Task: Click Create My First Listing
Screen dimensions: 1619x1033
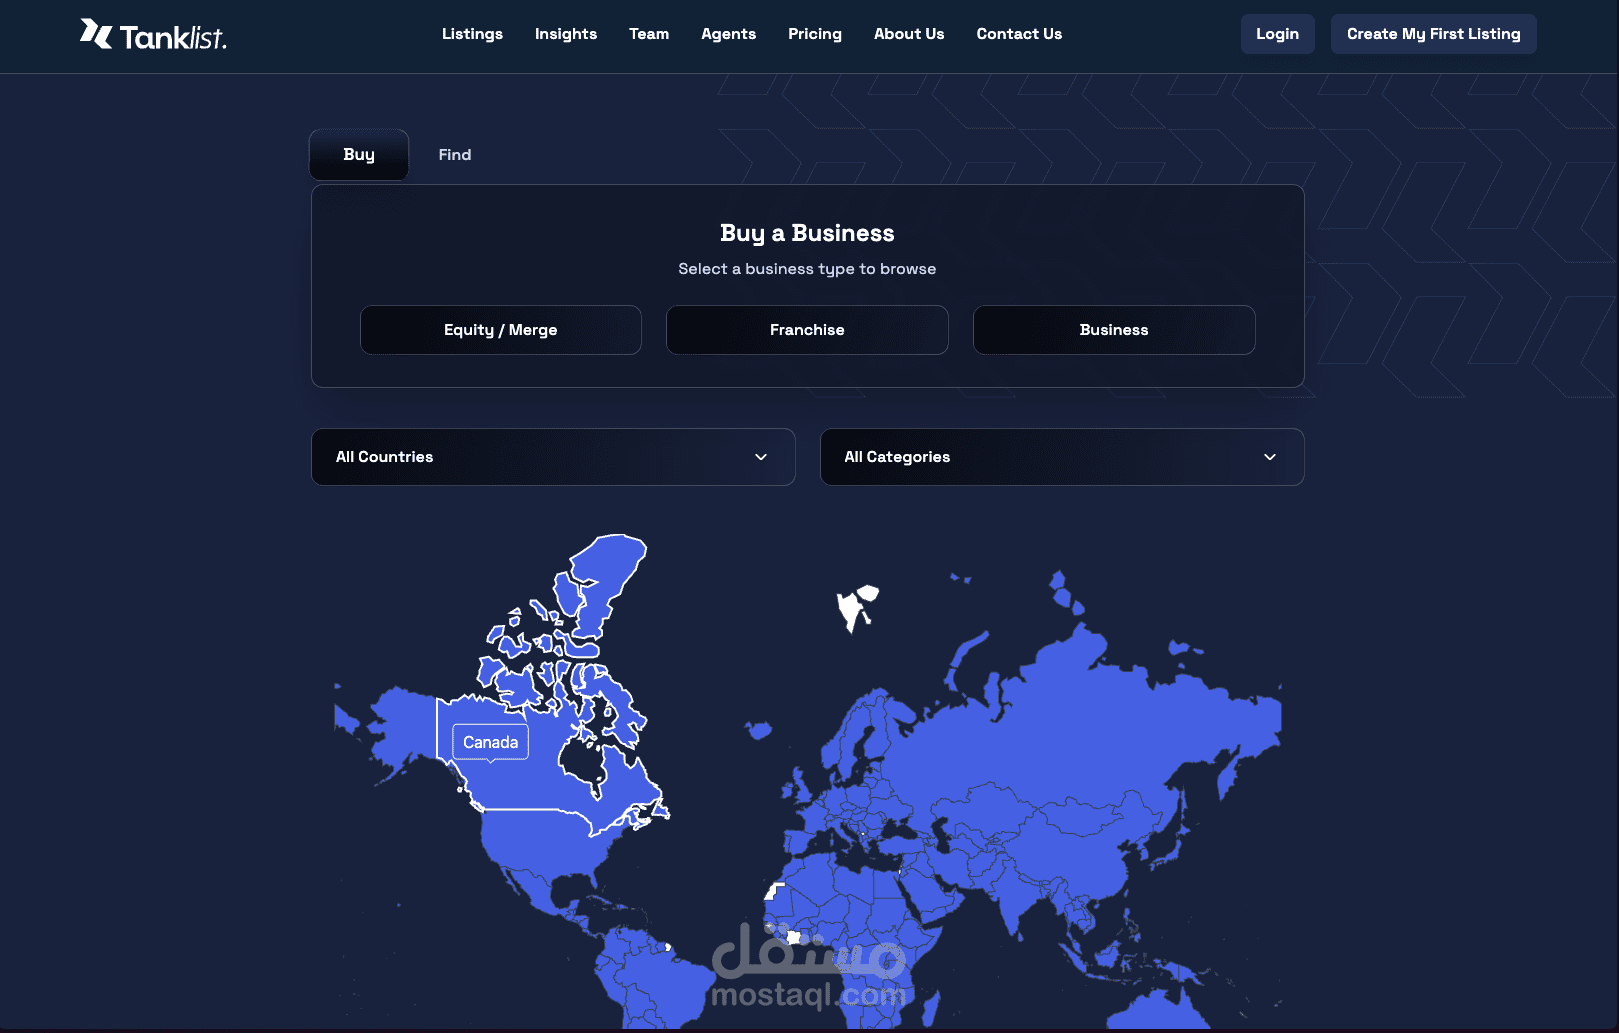Action: pos(1432,33)
